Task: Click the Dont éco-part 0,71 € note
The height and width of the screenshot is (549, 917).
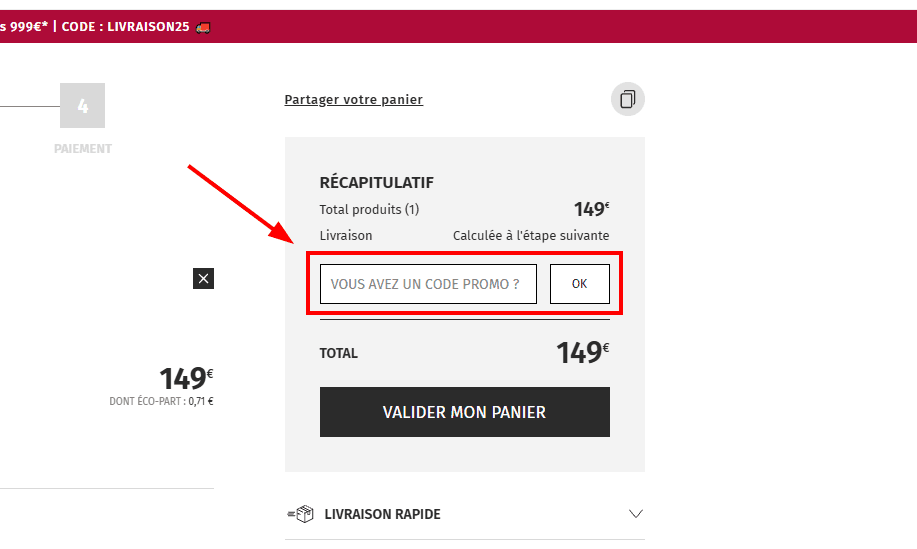Action: click(x=161, y=402)
